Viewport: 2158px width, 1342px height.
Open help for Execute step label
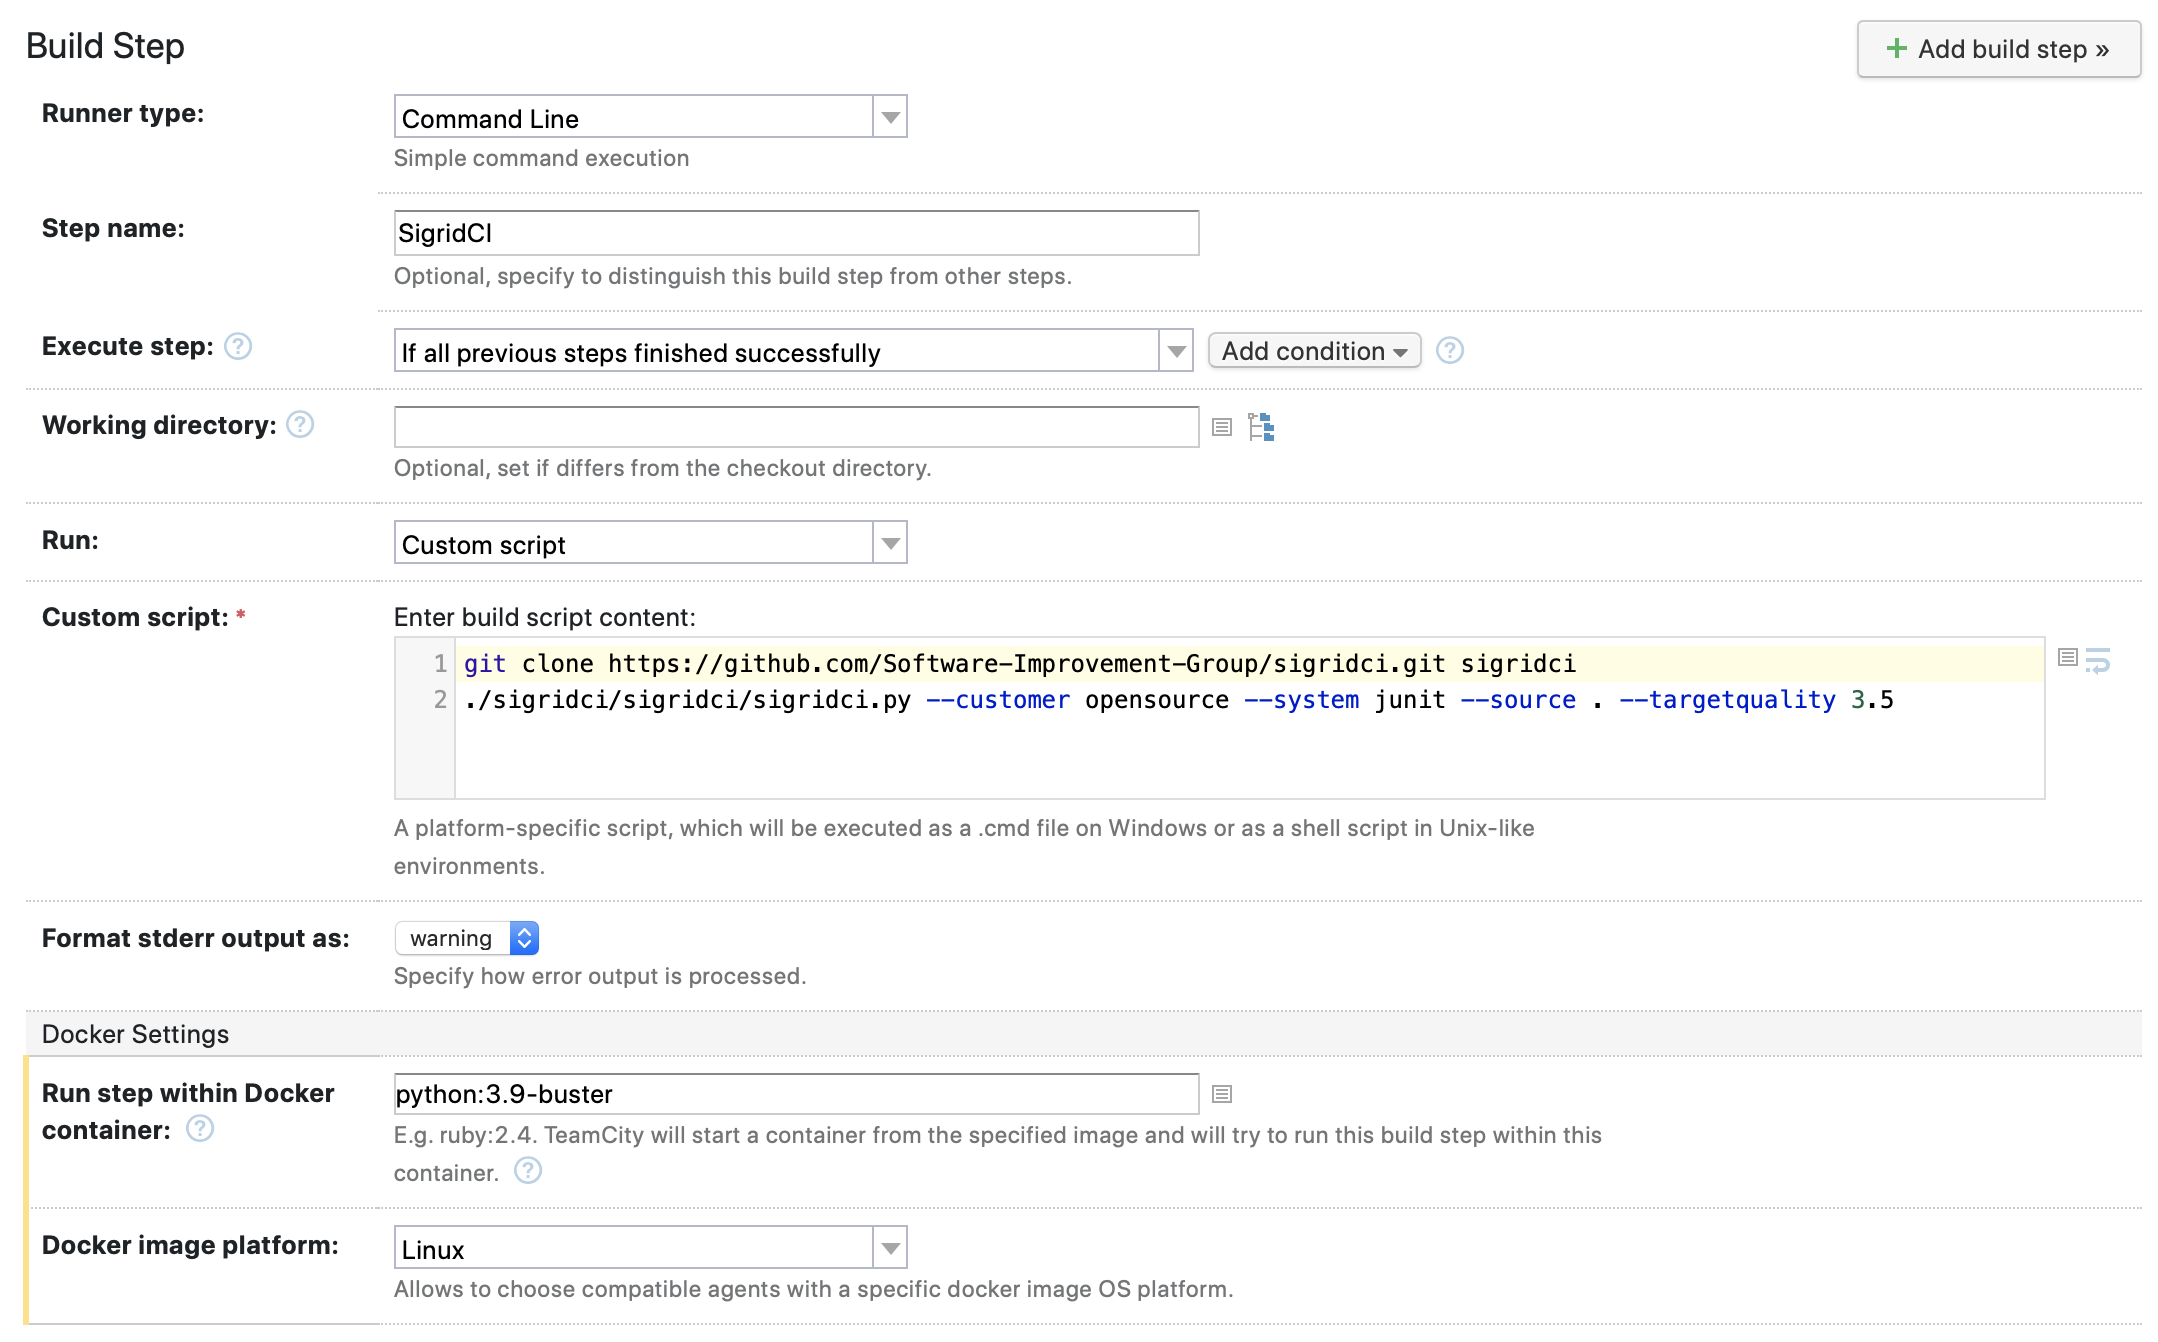coord(238,346)
